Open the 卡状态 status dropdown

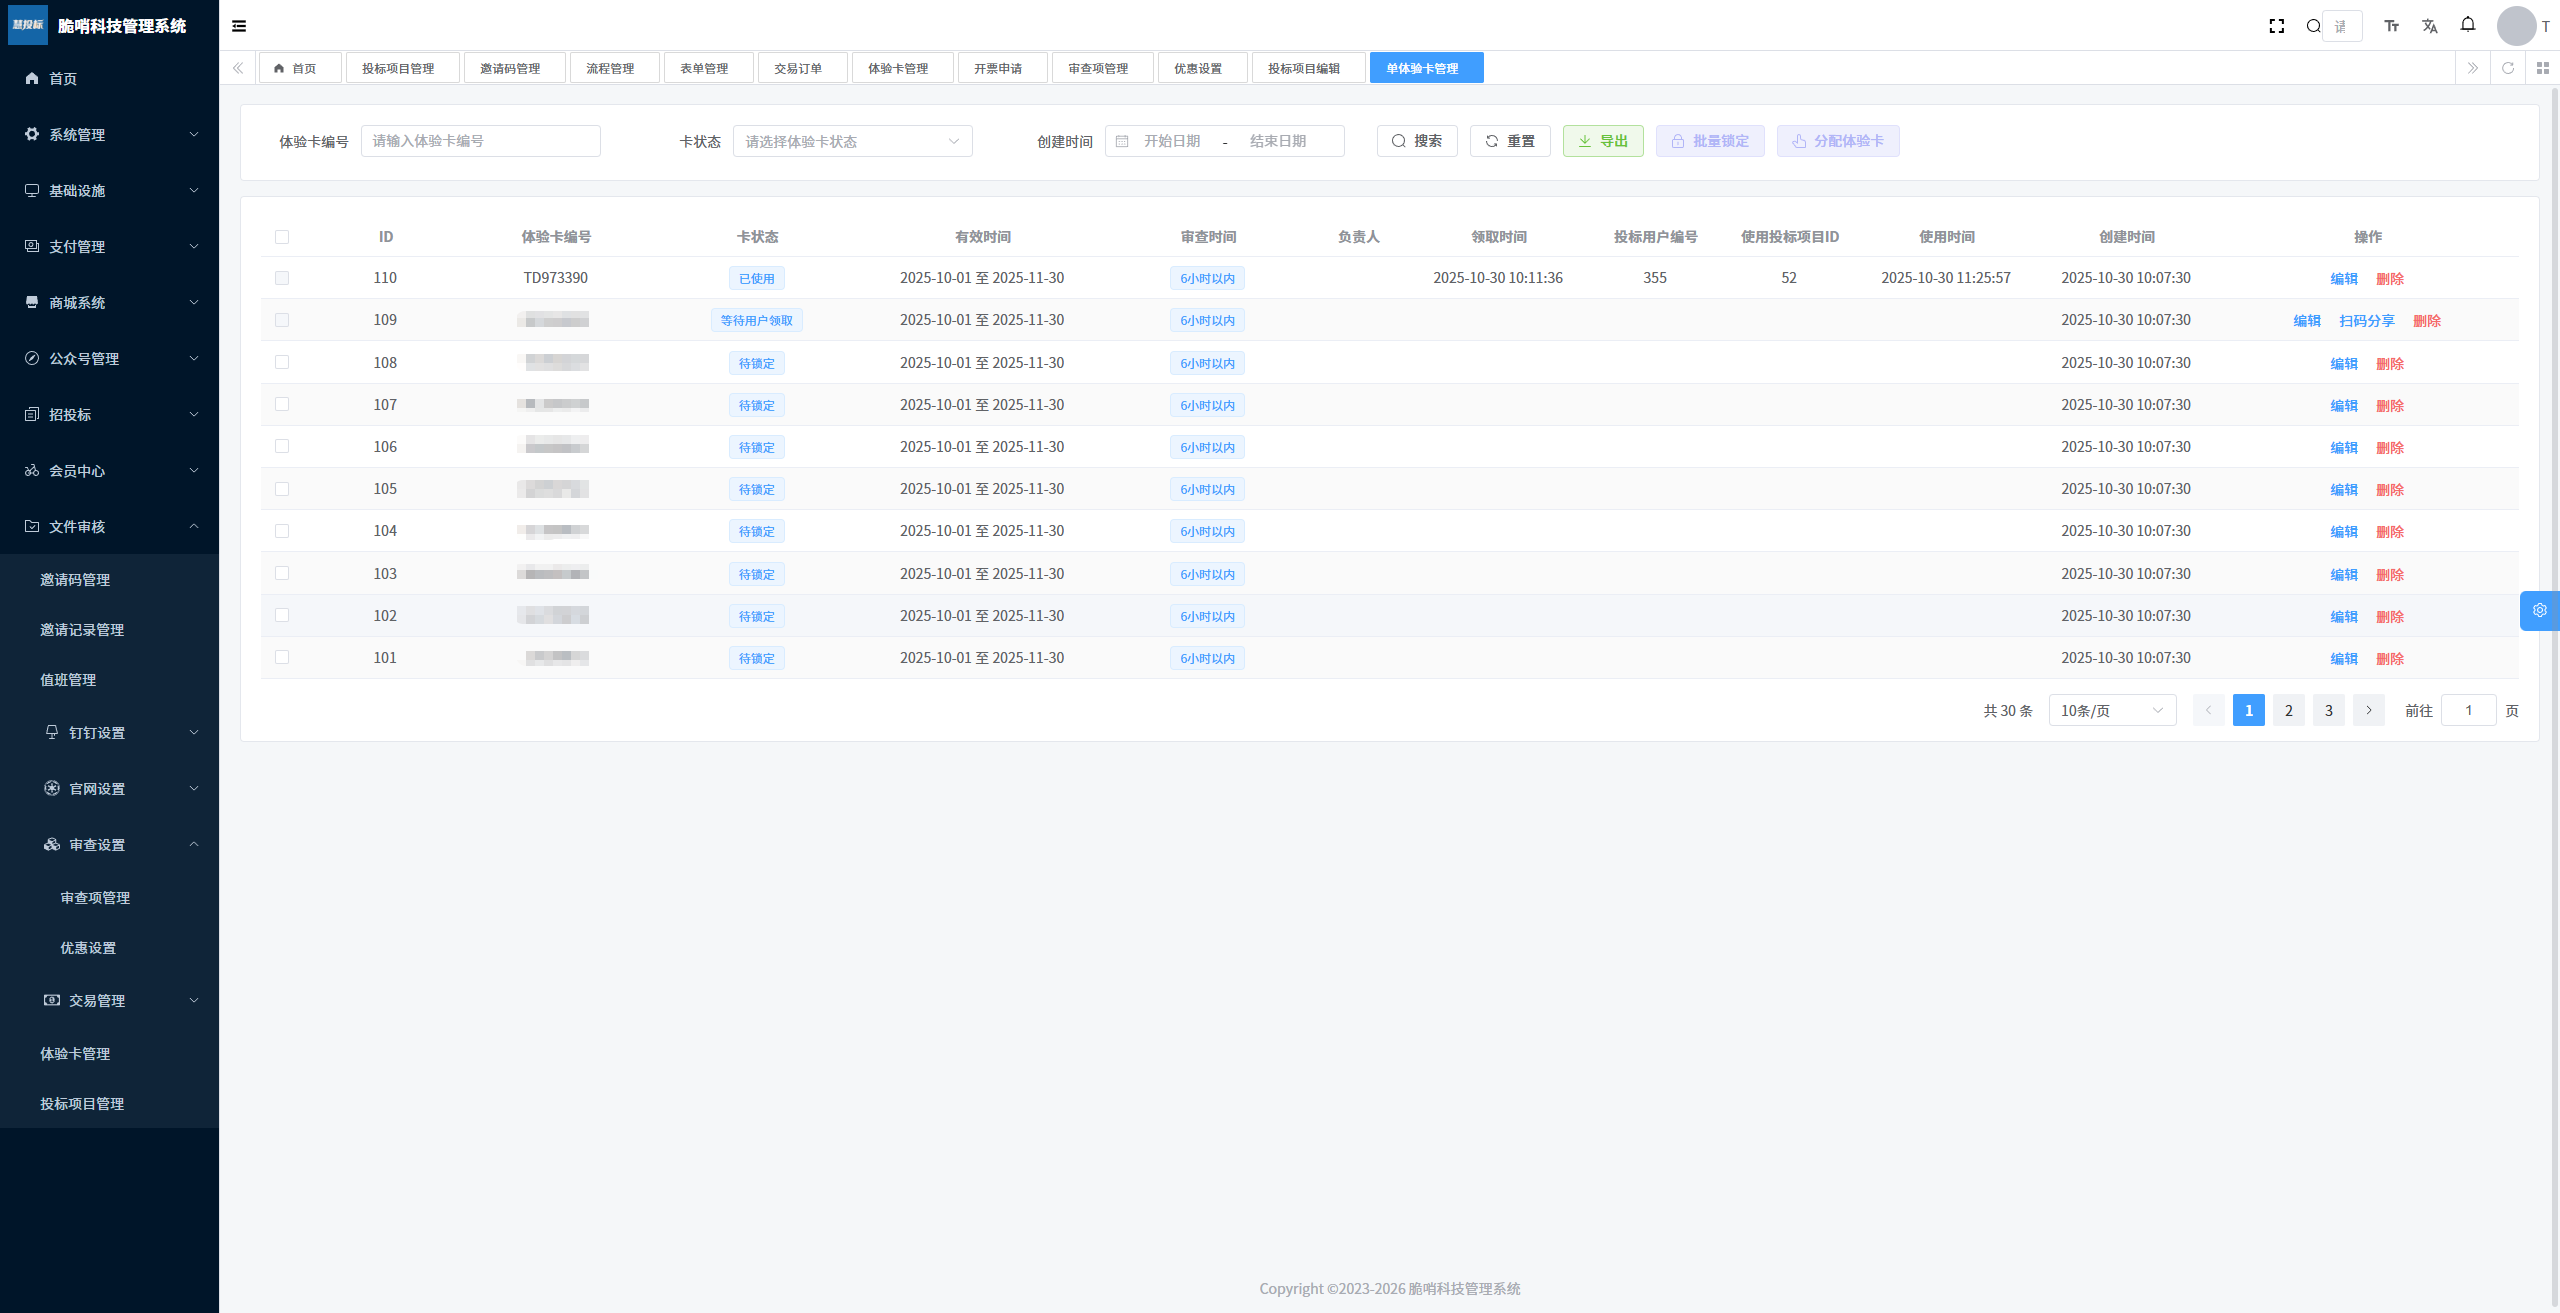852,141
